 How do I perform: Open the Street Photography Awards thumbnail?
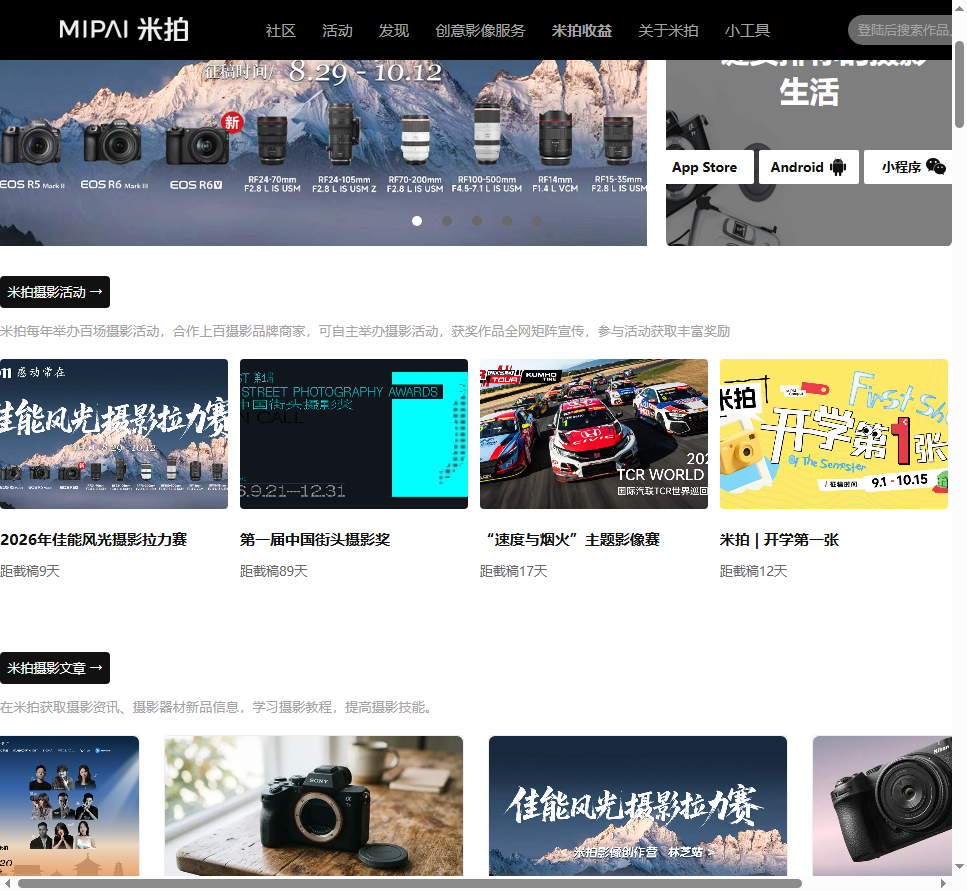point(354,434)
